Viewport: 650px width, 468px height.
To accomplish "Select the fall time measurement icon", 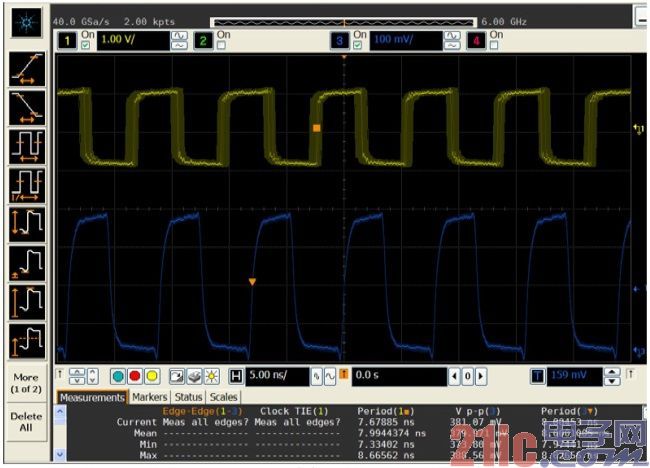I will pos(27,108).
